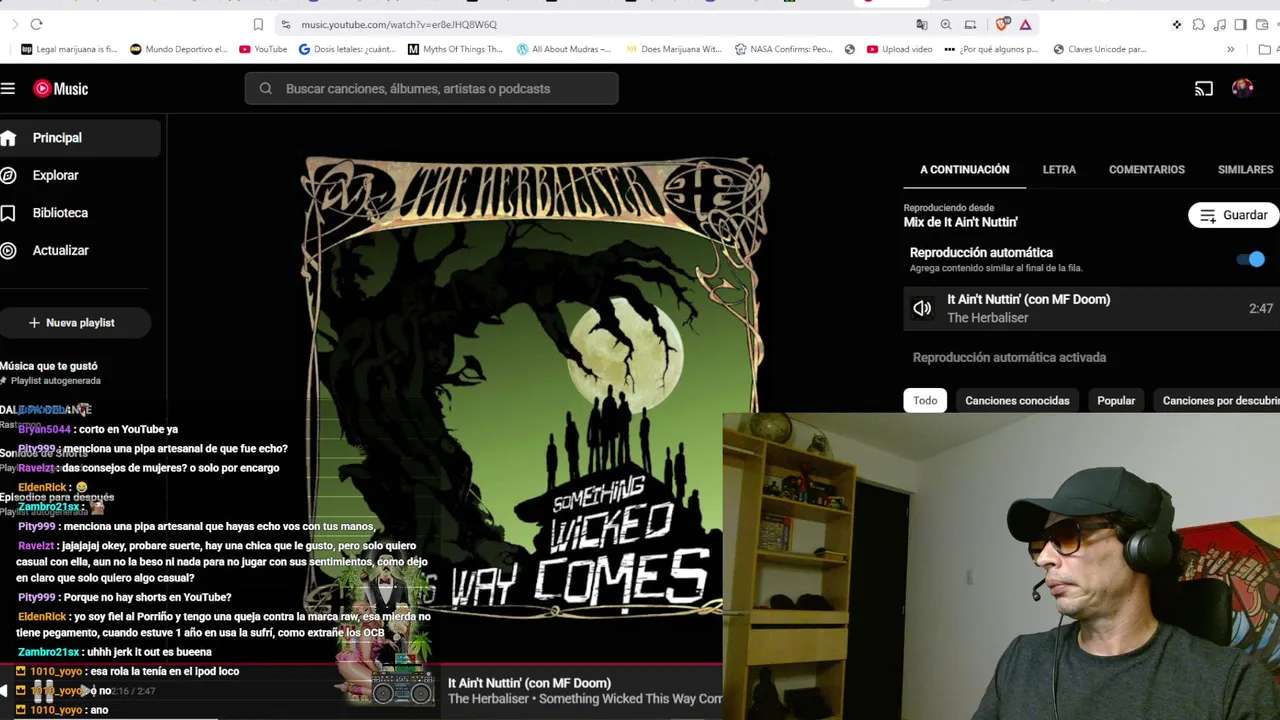1280x720 pixels.
Task: Click the Guardar queue button
Action: (x=1234, y=215)
